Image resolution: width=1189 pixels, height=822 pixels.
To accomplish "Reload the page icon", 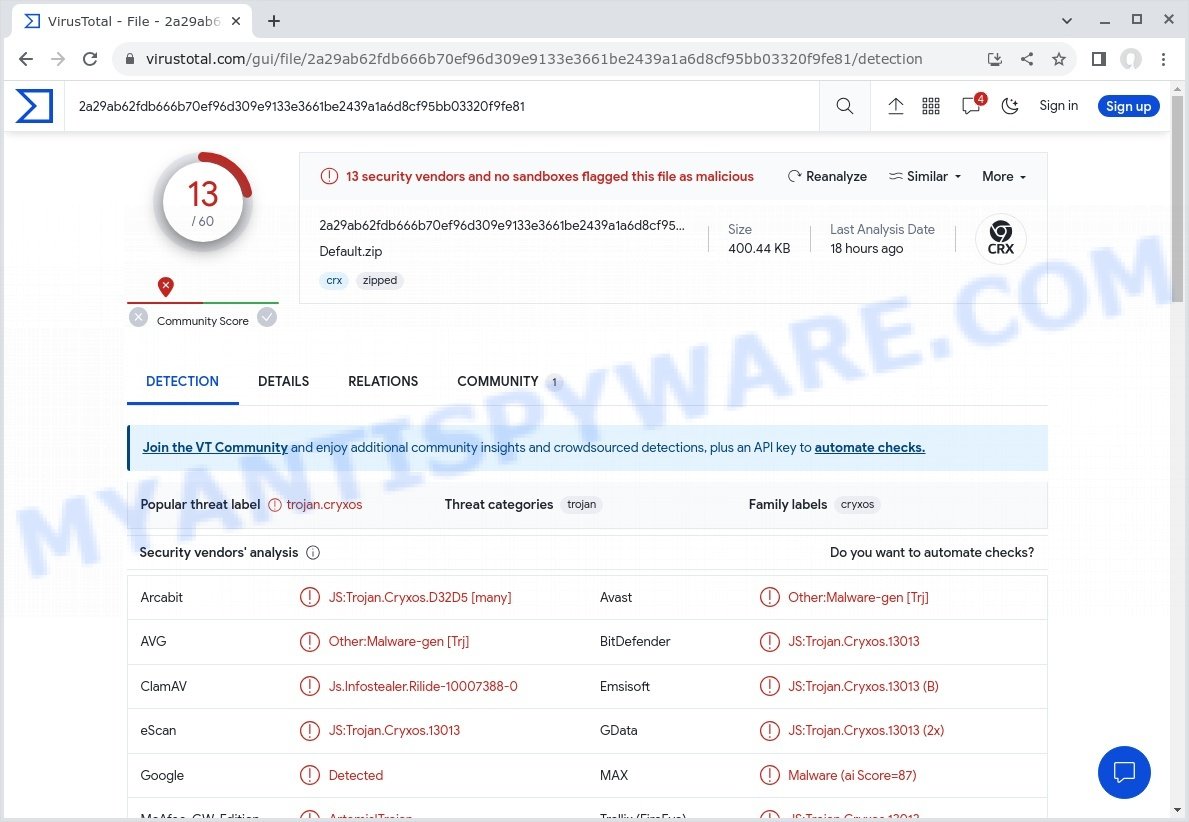I will click(90, 58).
